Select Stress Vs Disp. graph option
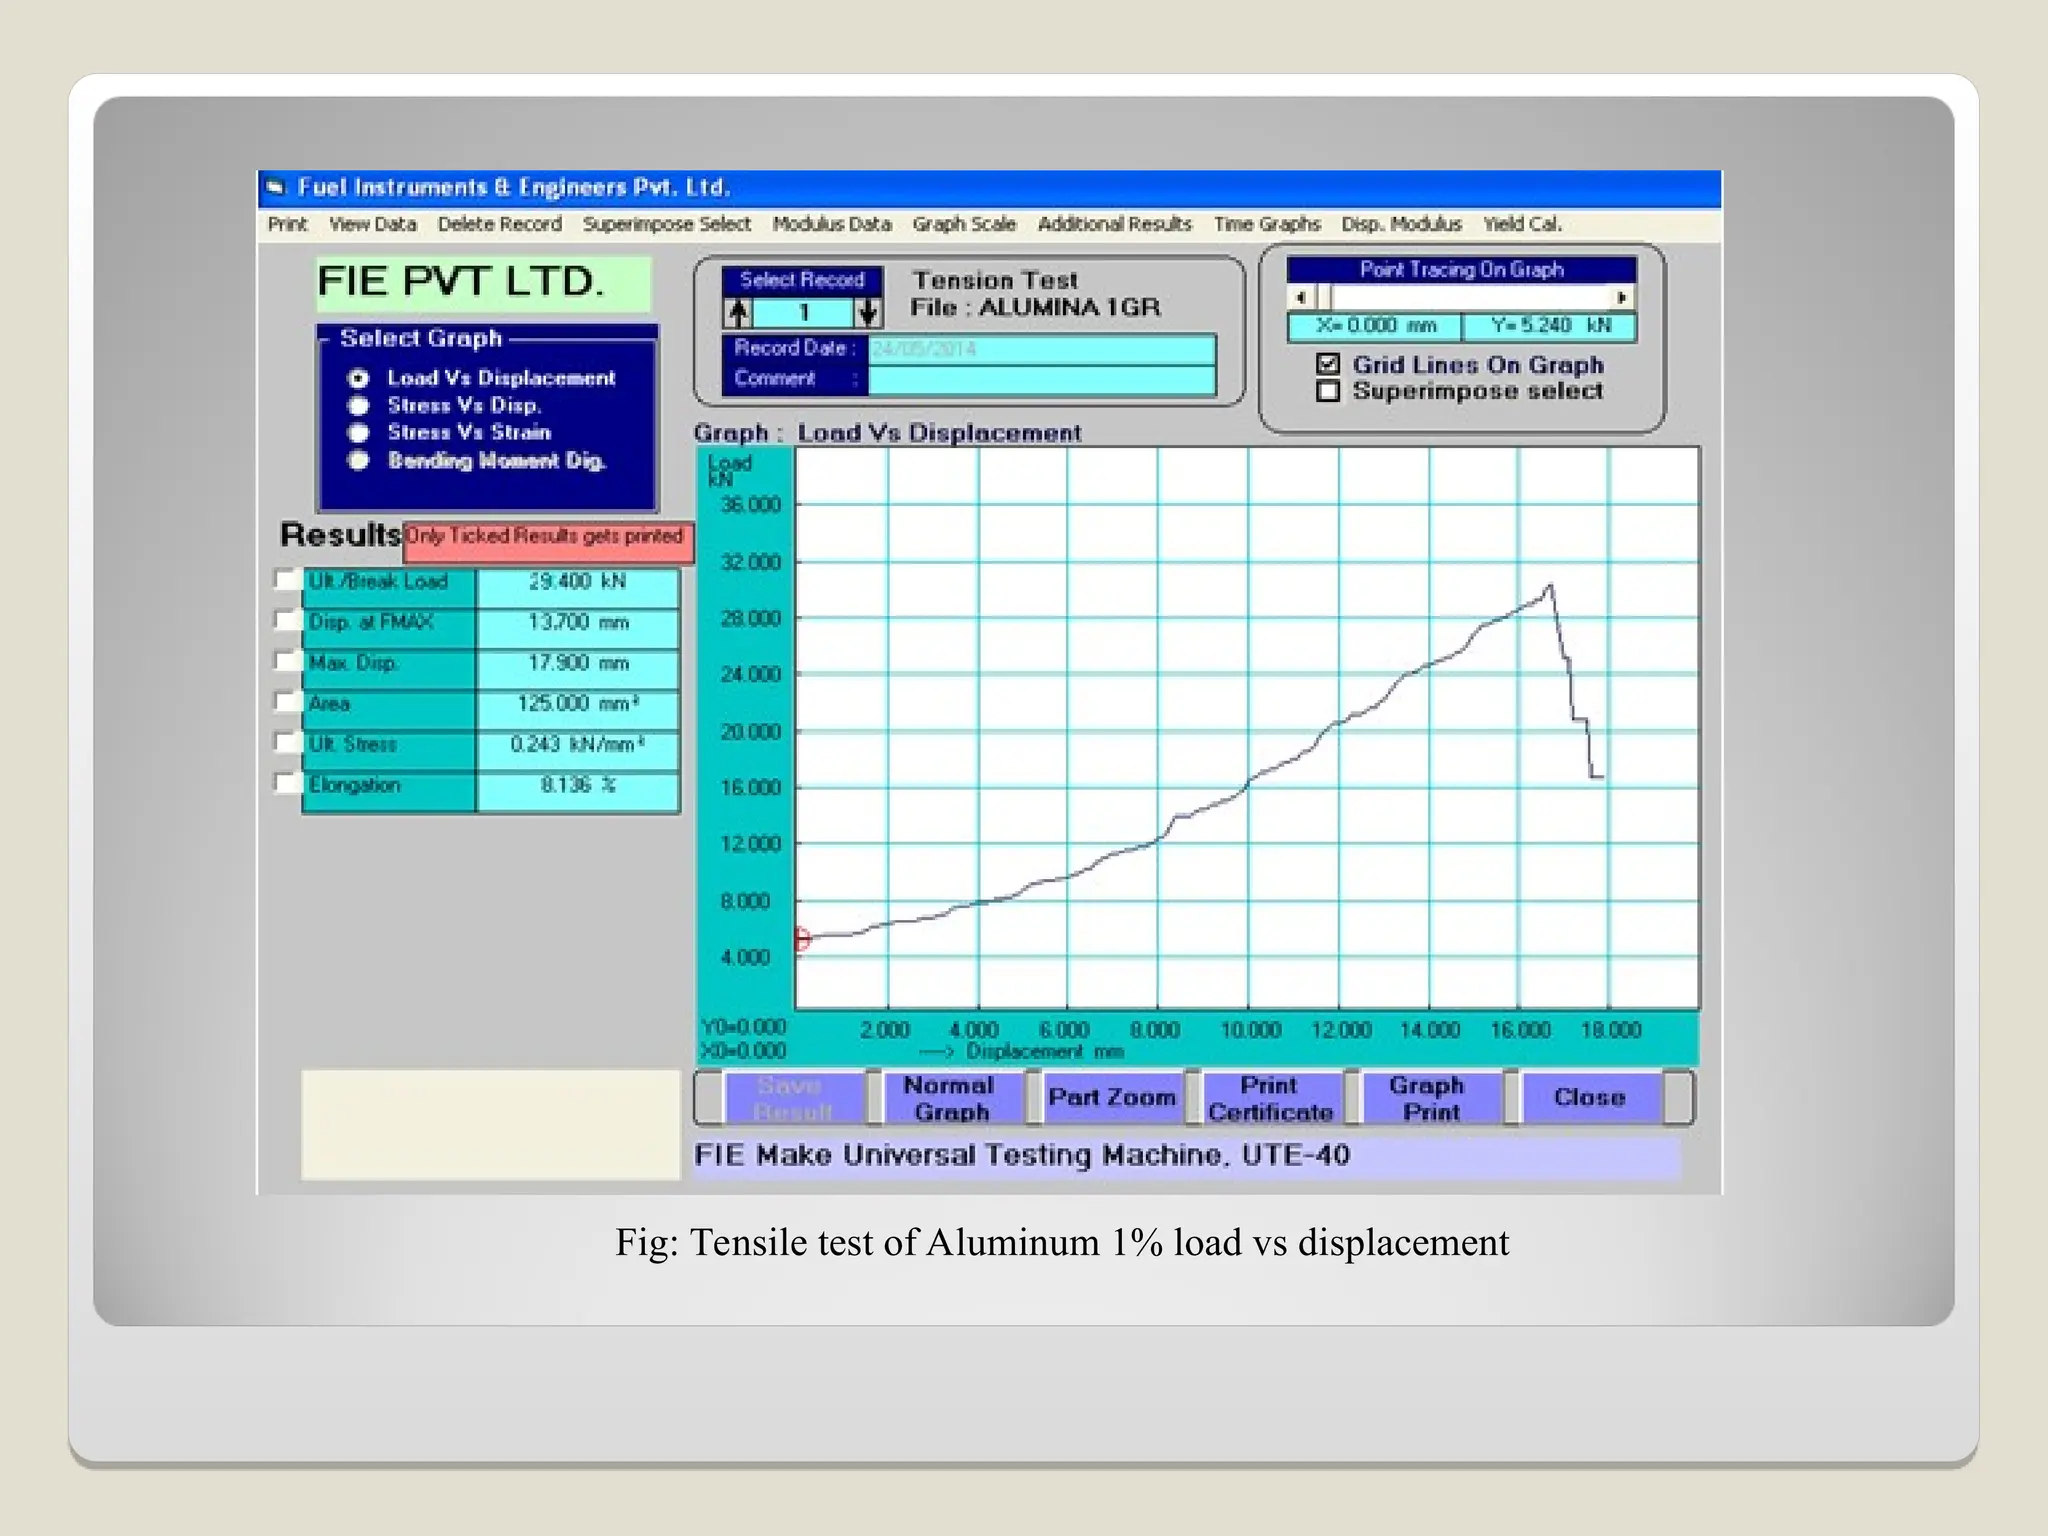Image resolution: width=2048 pixels, height=1536 pixels. pos(358,406)
